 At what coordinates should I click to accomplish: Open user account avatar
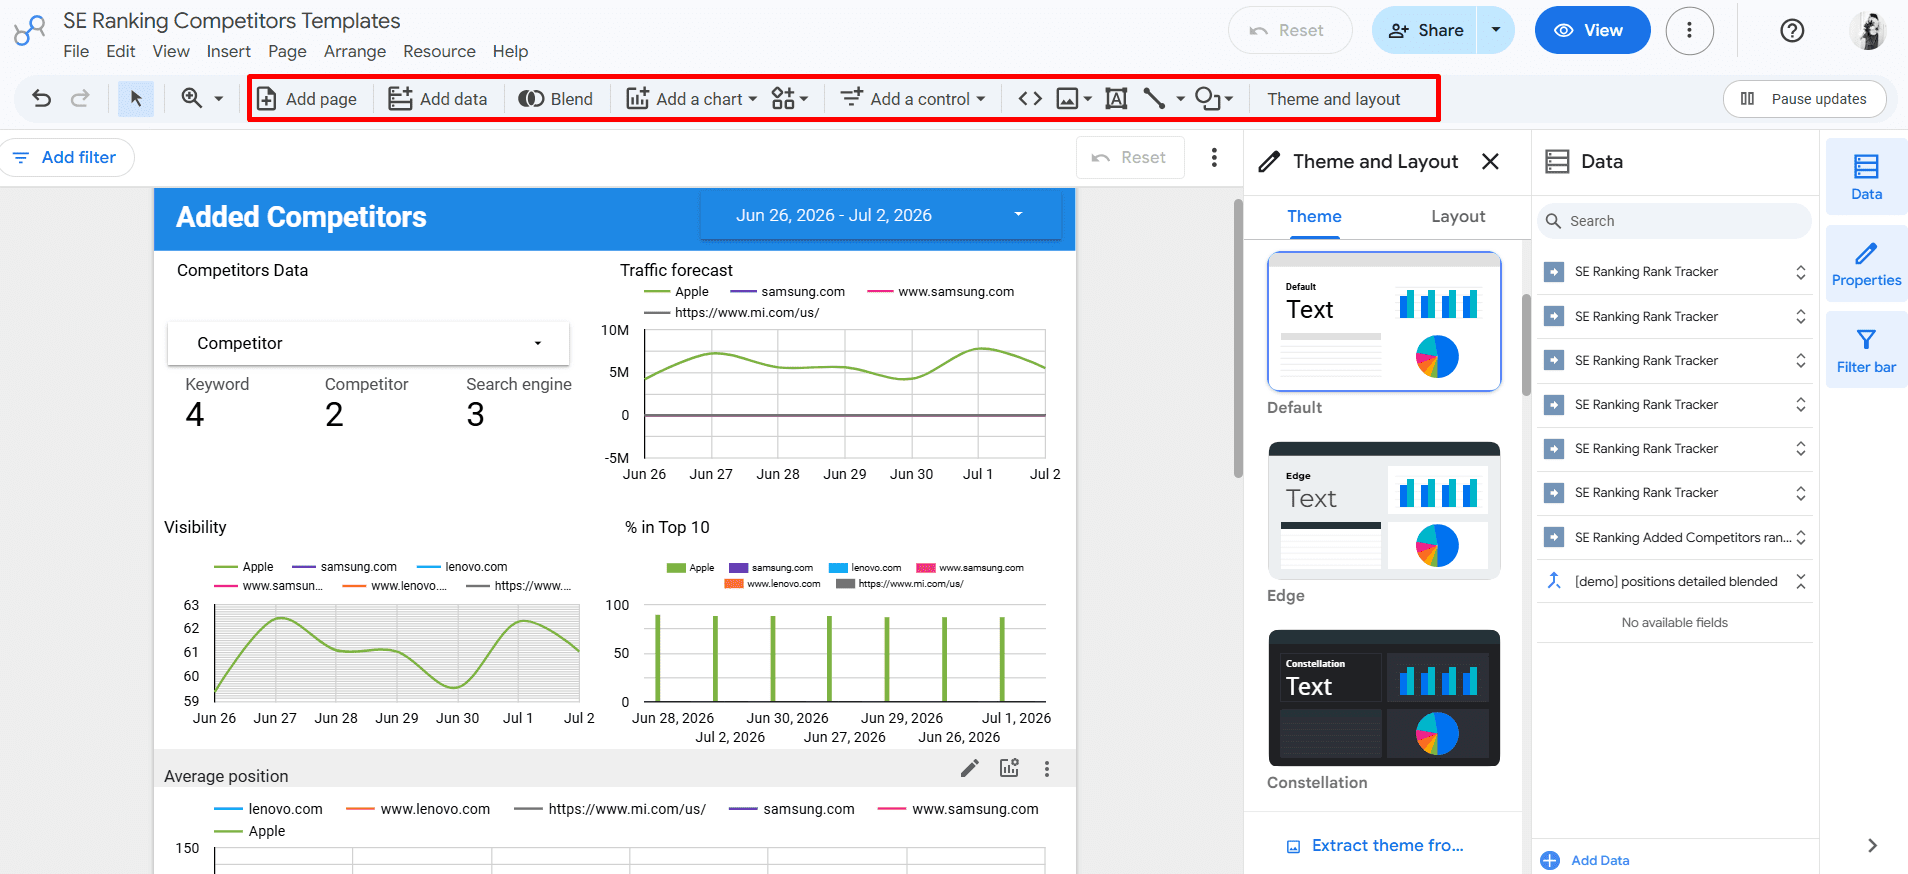coord(1866,31)
